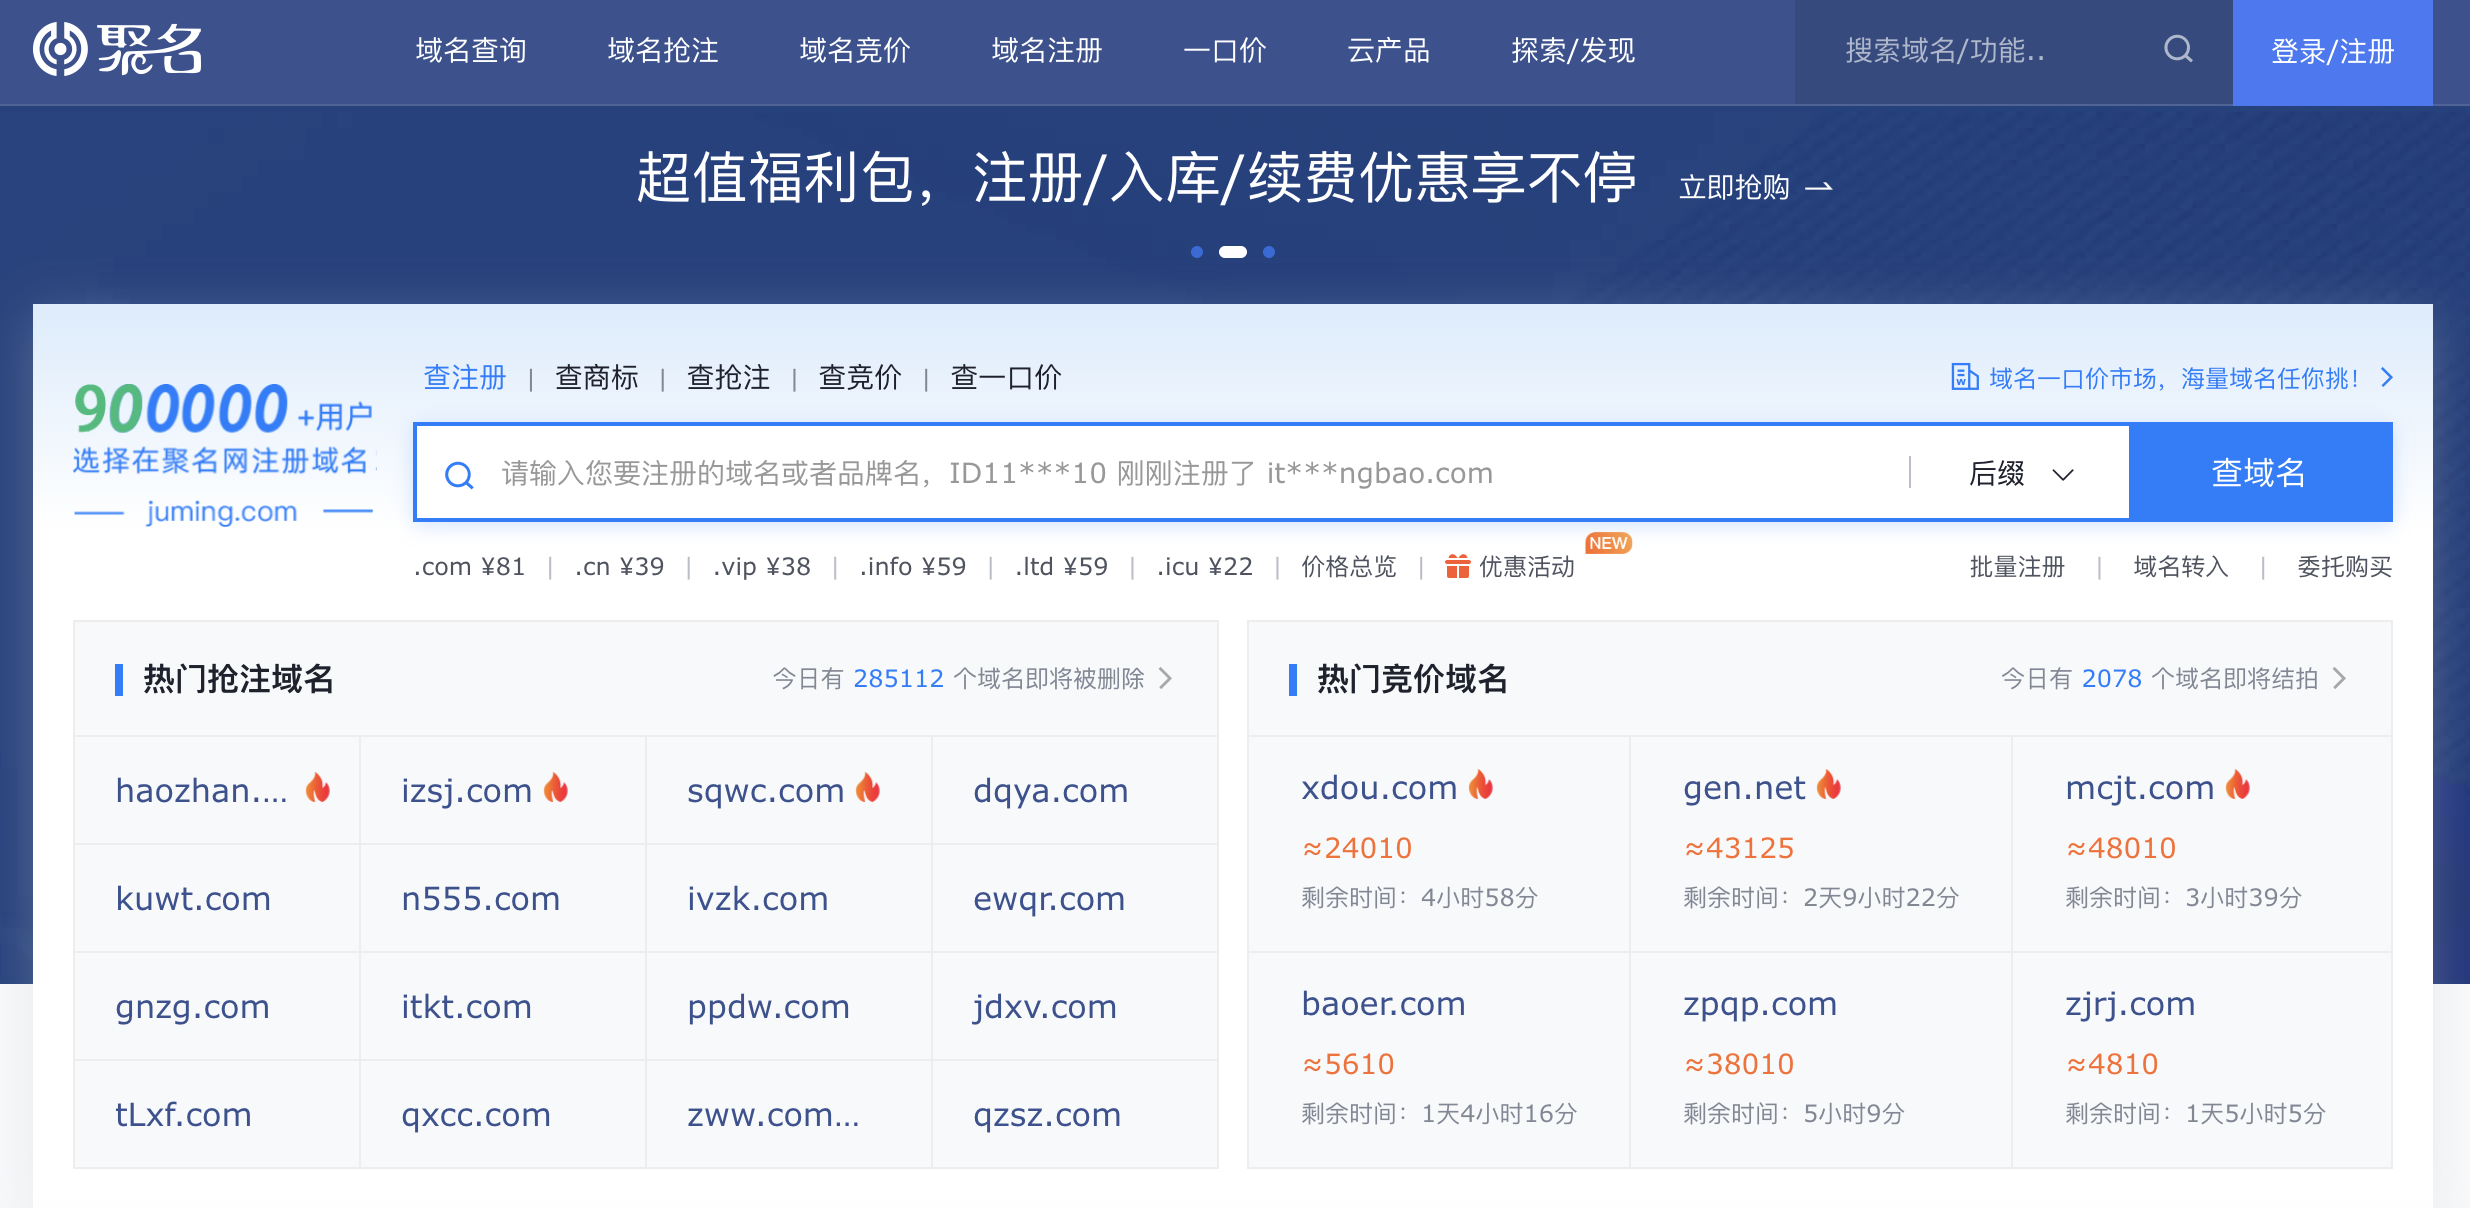Image resolution: width=2470 pixels, height=1208 pixels.
Task: Switch to the 查商标 tab
Action: coord(597,377)
